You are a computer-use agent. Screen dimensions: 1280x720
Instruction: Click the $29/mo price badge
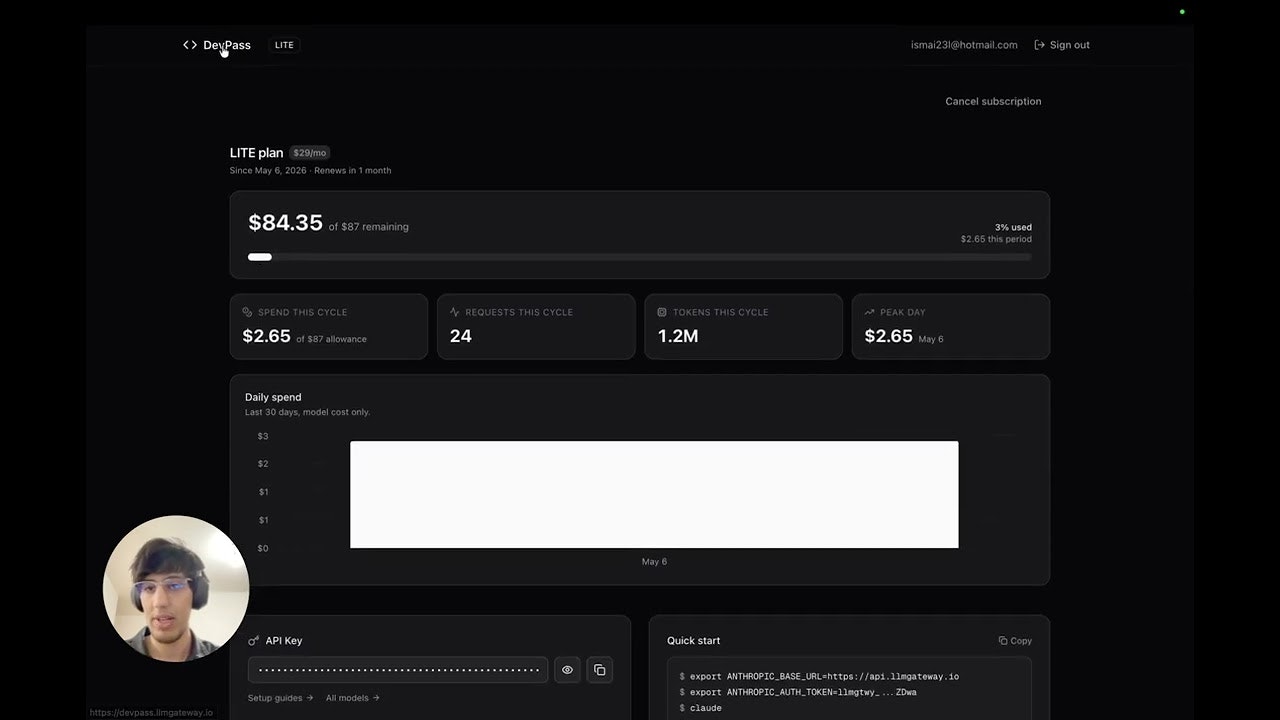pyautogui.click(x=309, y=153)
